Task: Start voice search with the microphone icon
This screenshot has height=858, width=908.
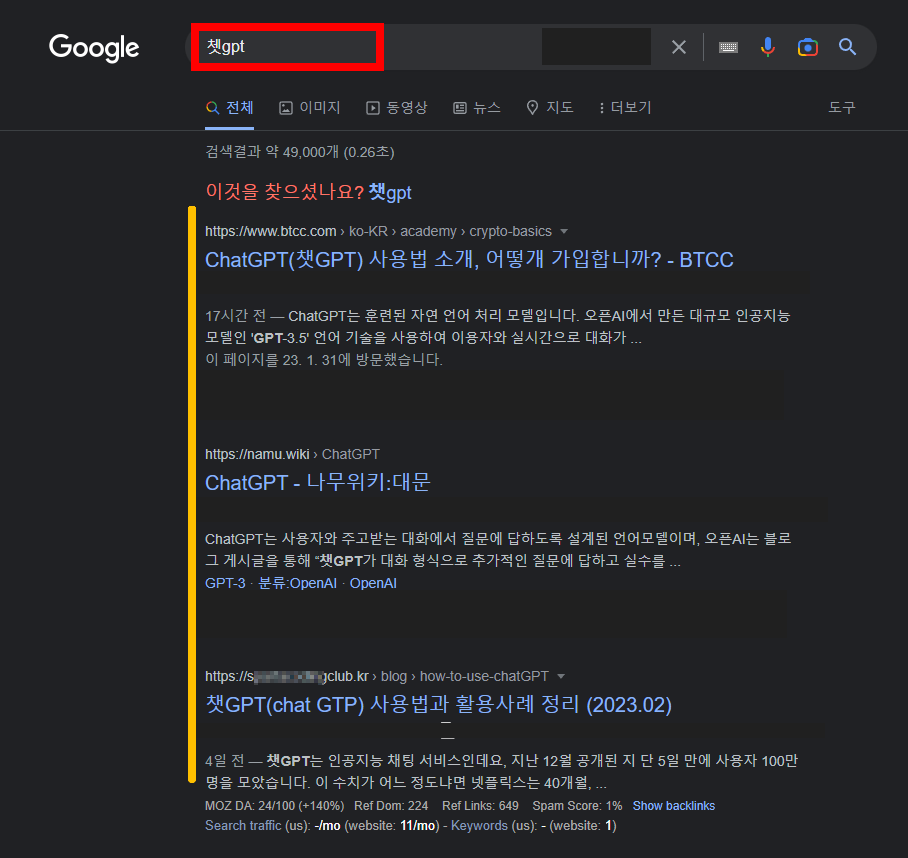Action: click(767, 46)
